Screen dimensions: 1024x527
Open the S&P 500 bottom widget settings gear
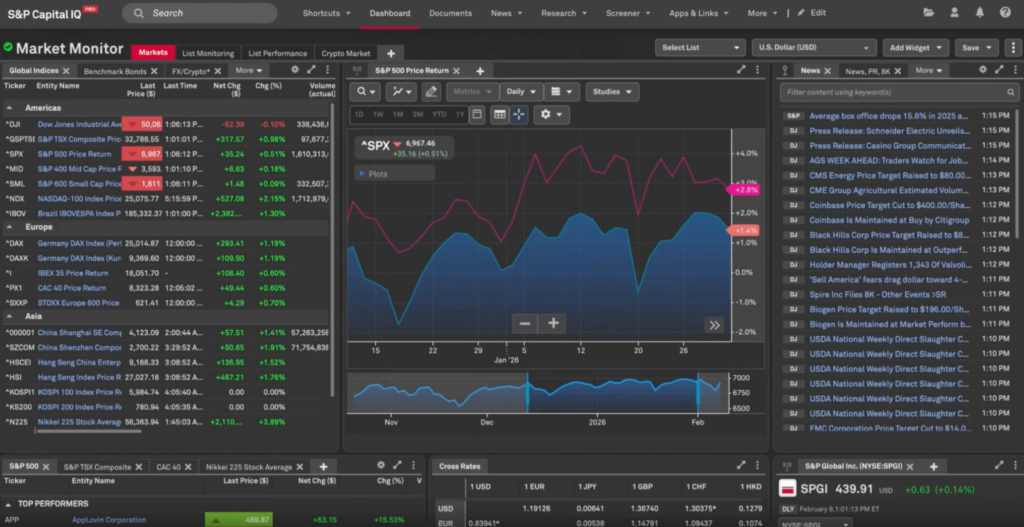[x=381, y=466]
